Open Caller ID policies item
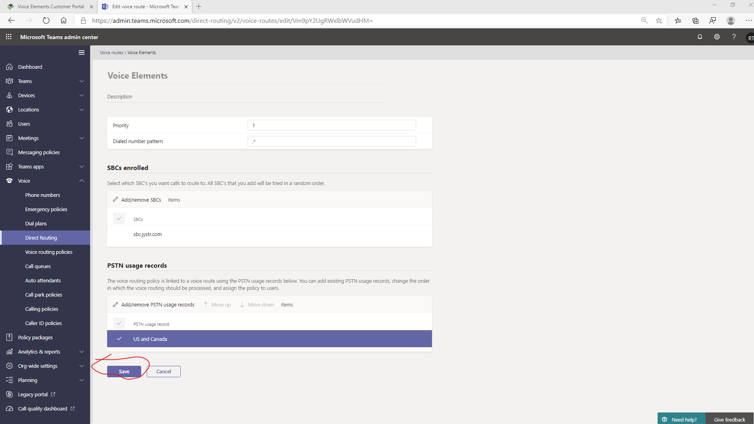754x424 pixels. [43, 323]
